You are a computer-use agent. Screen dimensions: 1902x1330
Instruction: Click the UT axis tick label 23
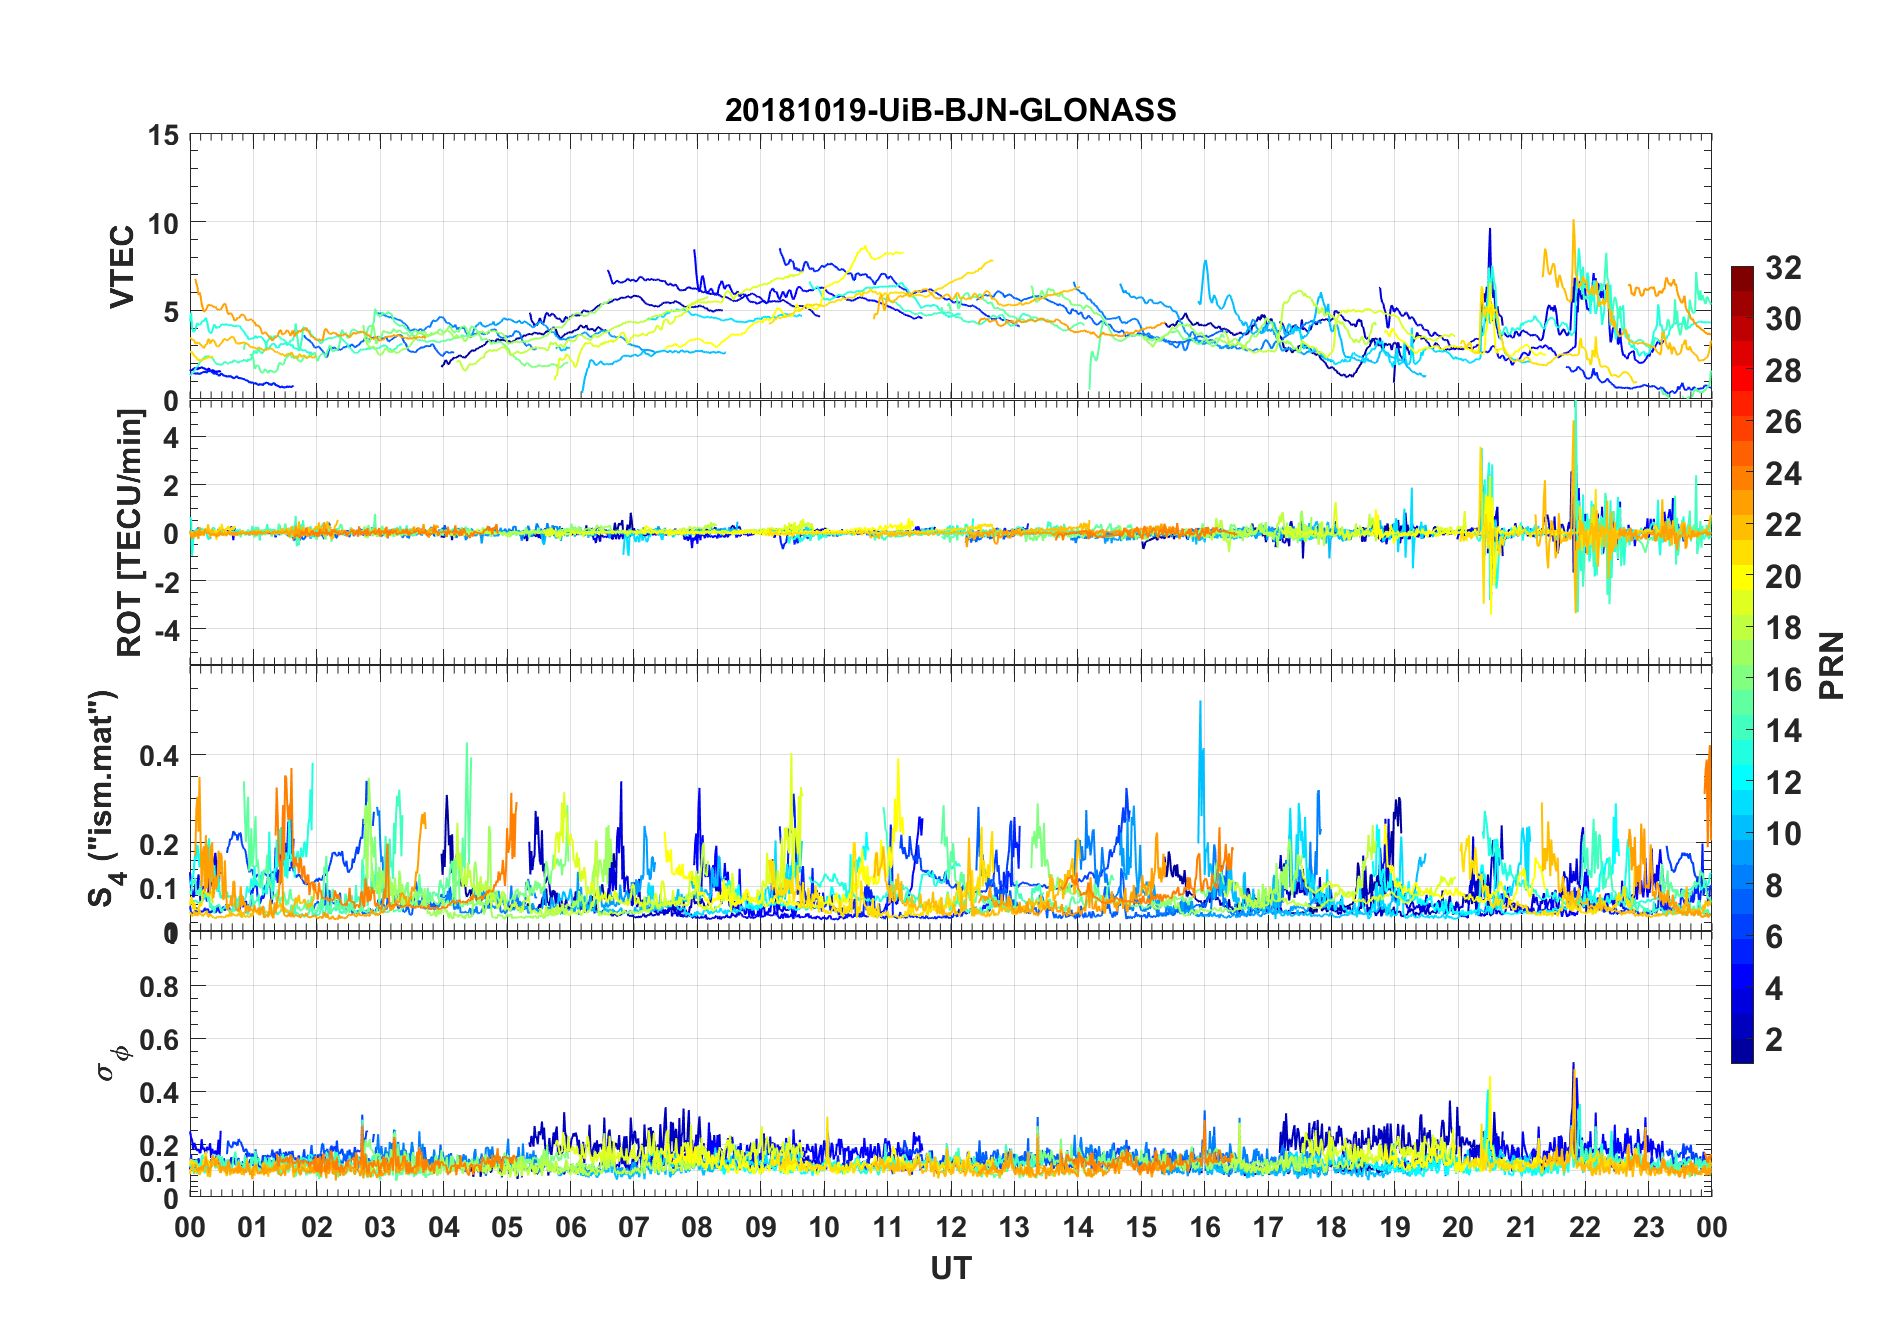pos(1649,1227)
